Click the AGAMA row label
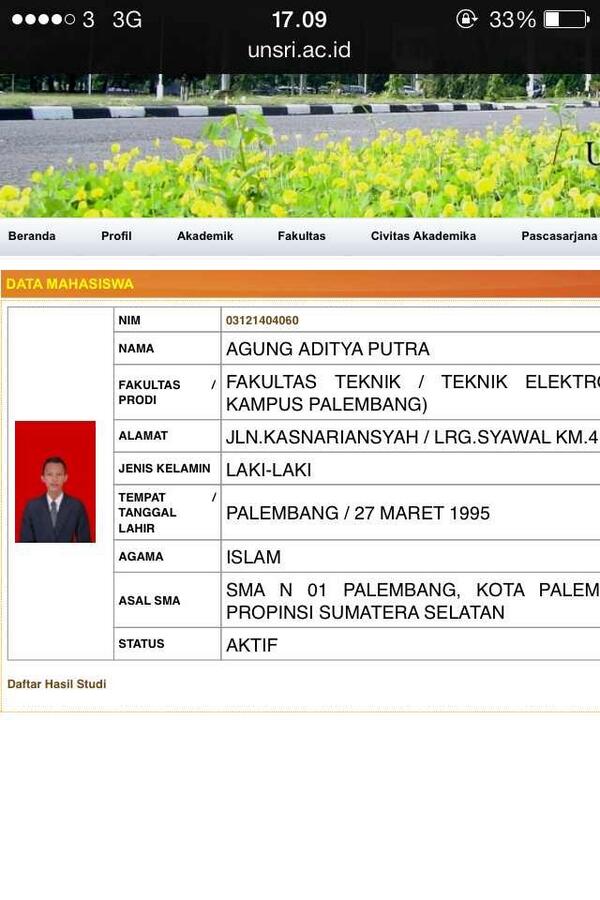This screenshot has width=600, height=900. click(x=141, y=556)
